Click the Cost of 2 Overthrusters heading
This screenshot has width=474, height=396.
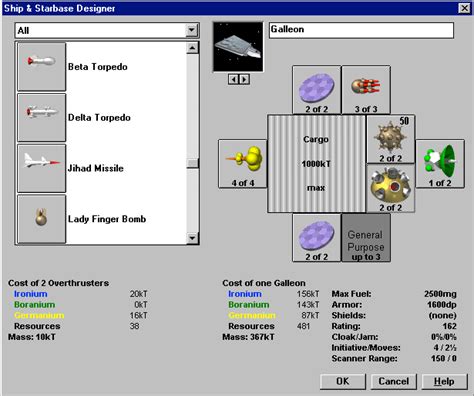[59, 283]
